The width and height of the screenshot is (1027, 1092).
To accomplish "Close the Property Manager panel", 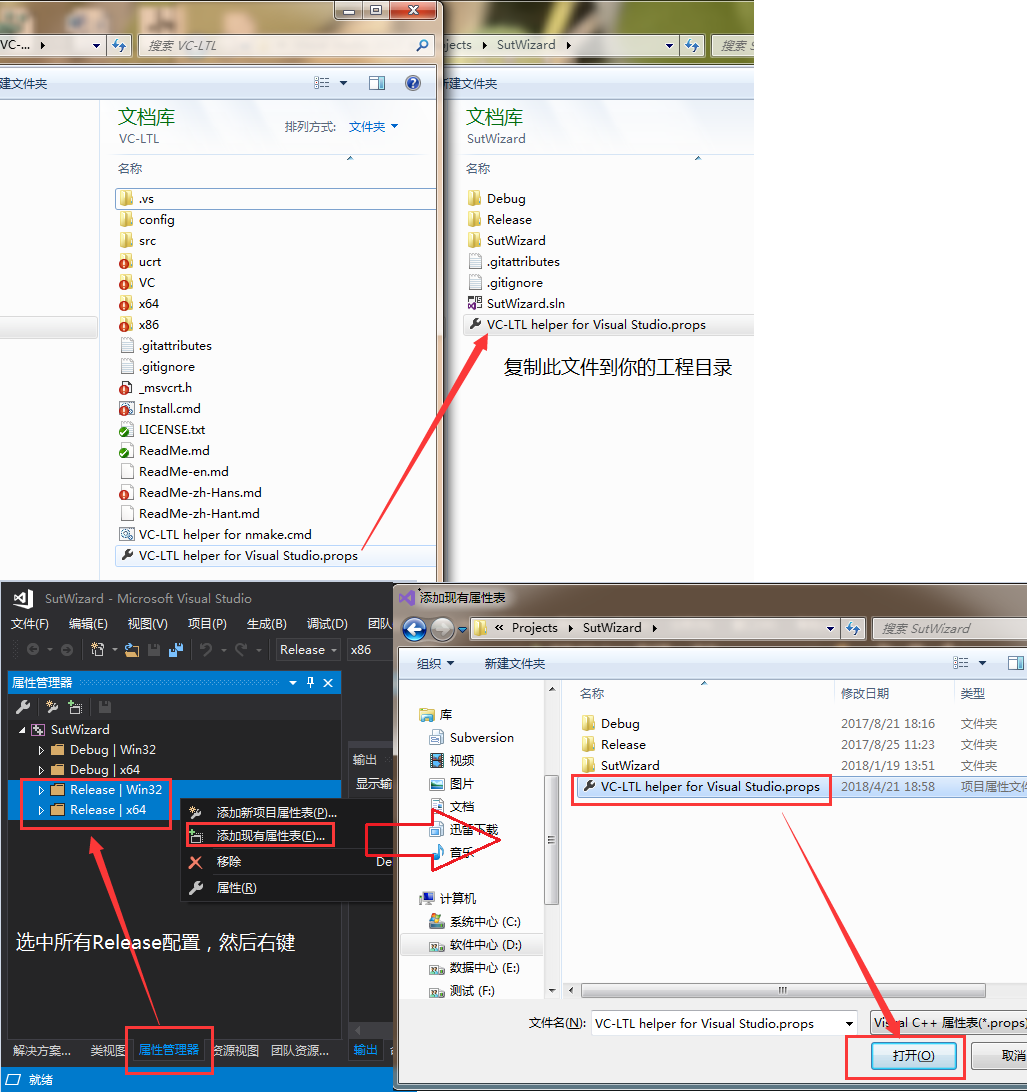I will [x=328, y=682].
